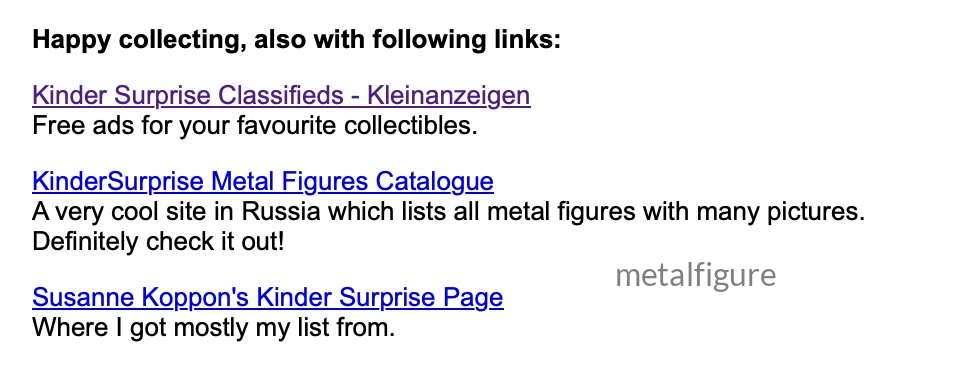Click "Free ads for your favourite collectibles" text
972x366 pixels.
pyautogui.click(x=255, y=126)
